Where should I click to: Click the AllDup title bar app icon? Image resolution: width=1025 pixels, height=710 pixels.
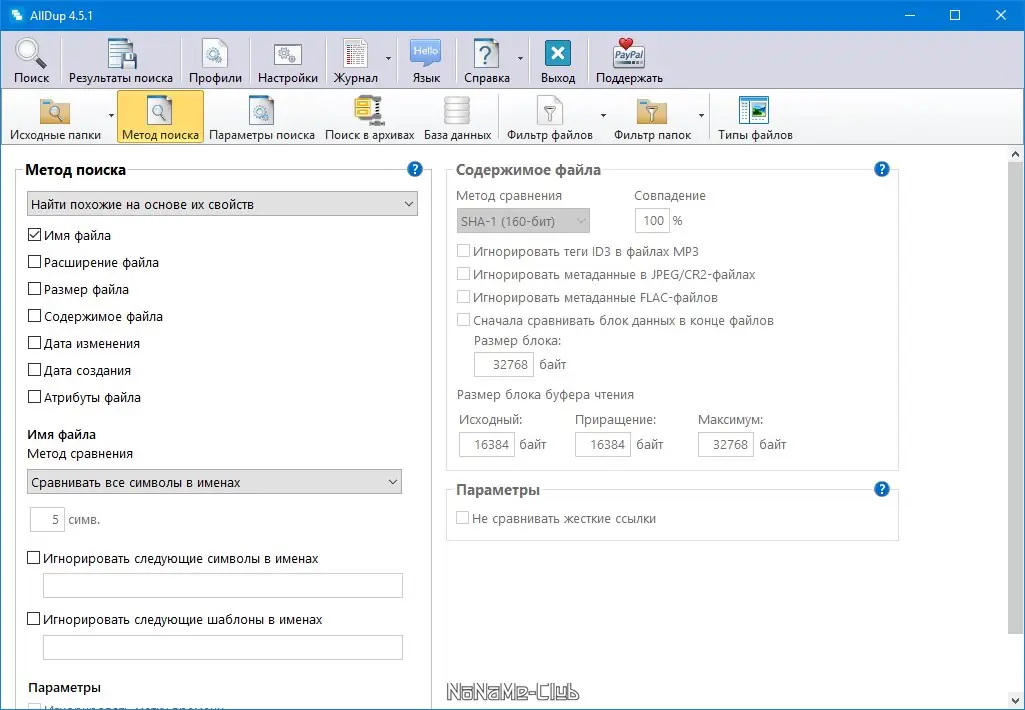click(16, 15)
